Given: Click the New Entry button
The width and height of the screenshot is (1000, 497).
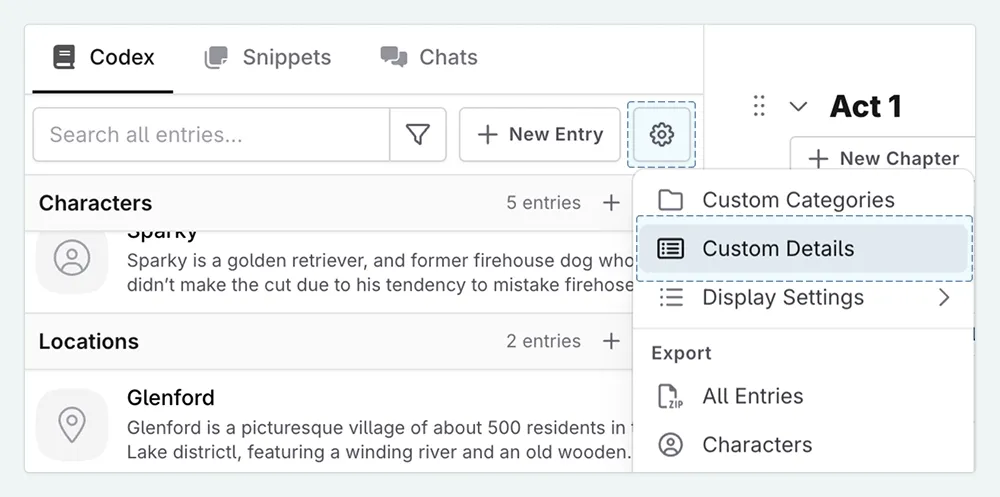Looking at the screenshot, I should (540, 135).
